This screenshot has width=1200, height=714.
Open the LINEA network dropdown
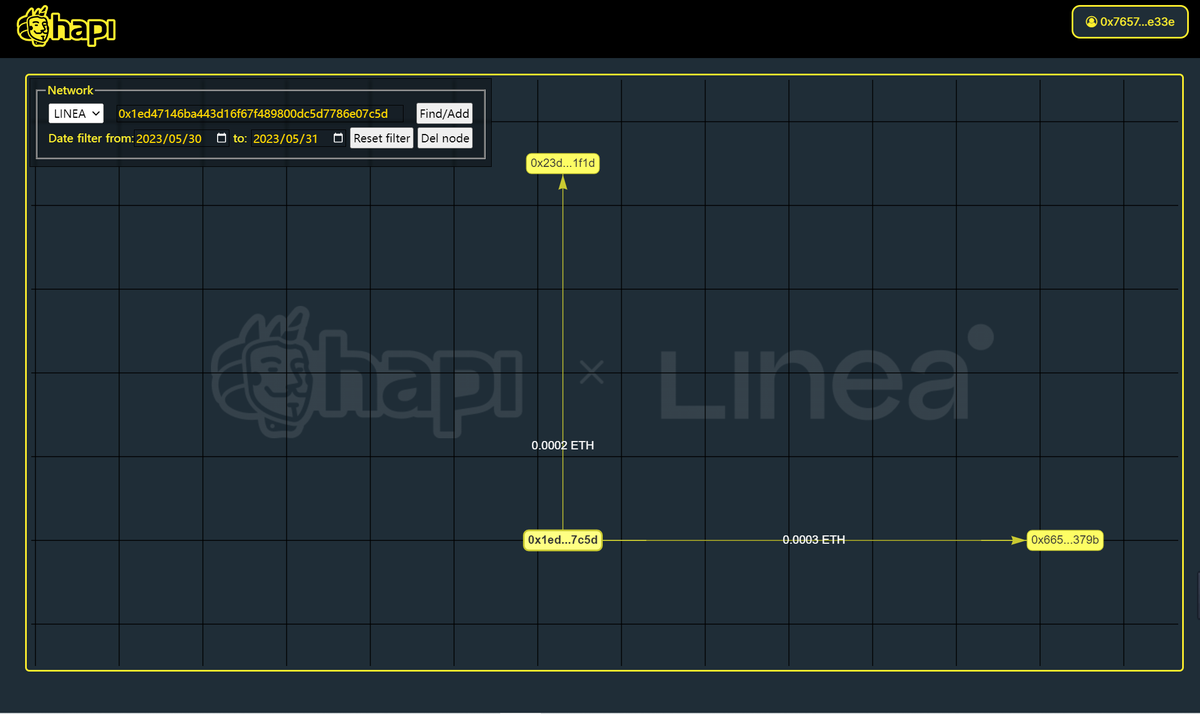(x=76, y=114)
